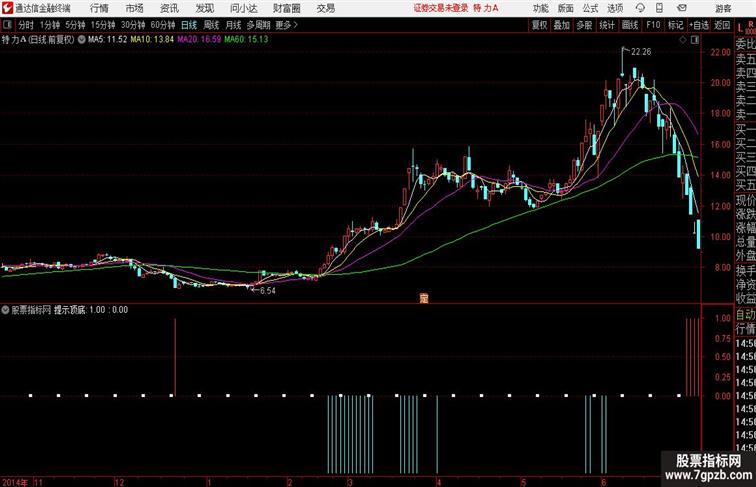Click the 游客 user label
Viewport: 756px width, 487px height.
pyautogui.click(x=723, y=8)
